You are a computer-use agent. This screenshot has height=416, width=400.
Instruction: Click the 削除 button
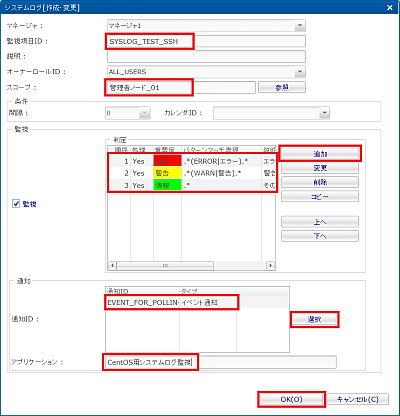pyautogui.click(x=320, y=182)
